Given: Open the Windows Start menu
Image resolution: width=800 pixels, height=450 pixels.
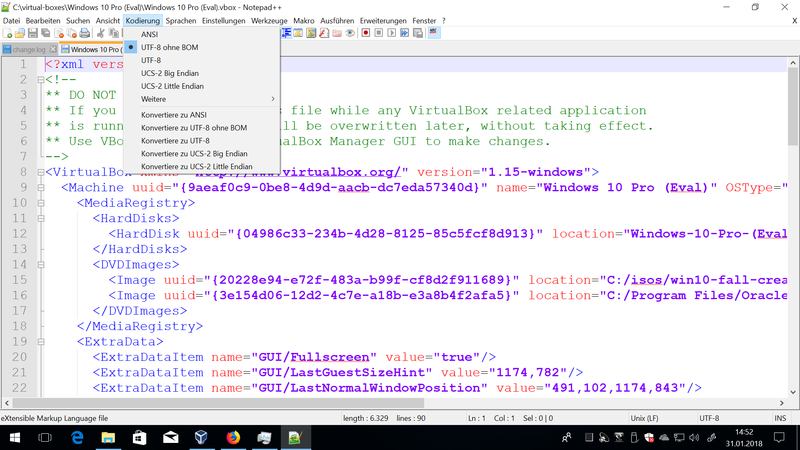Looking at the screenshot, I should [15, 438].
